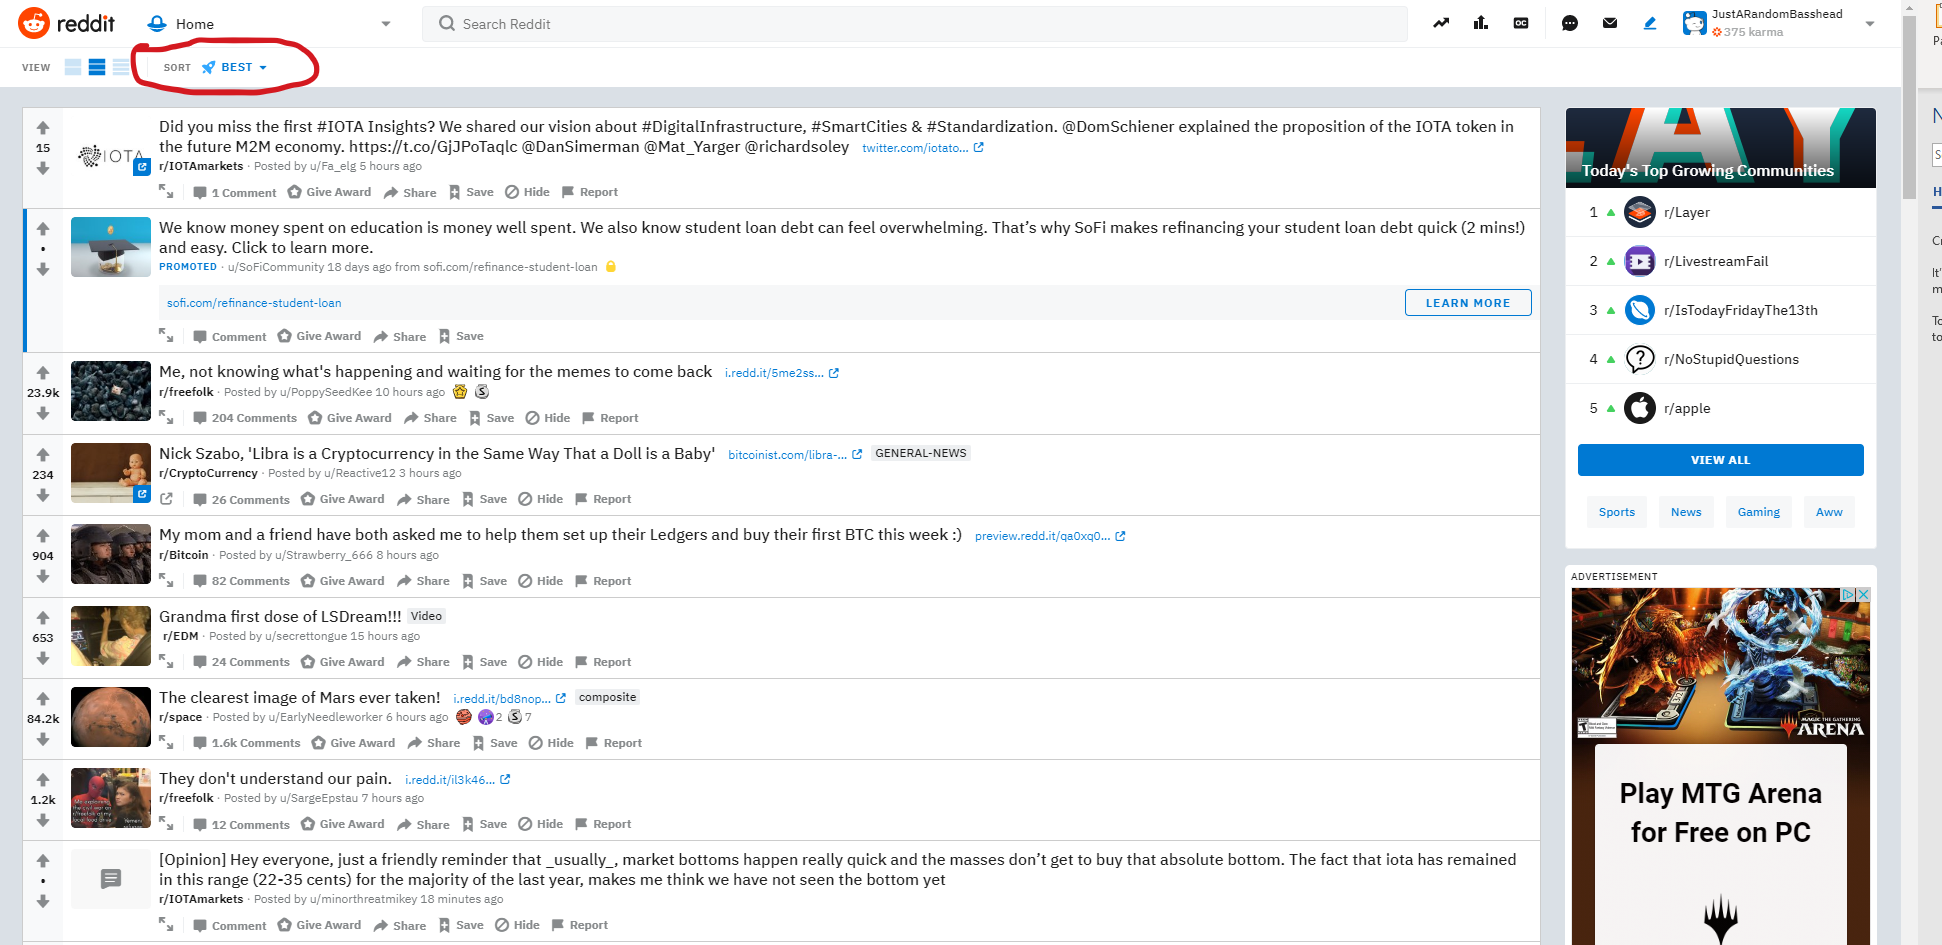Open the Mars post thumbnail
The width and height of the screenshot is (1942, 945).
tap(111, 717)
